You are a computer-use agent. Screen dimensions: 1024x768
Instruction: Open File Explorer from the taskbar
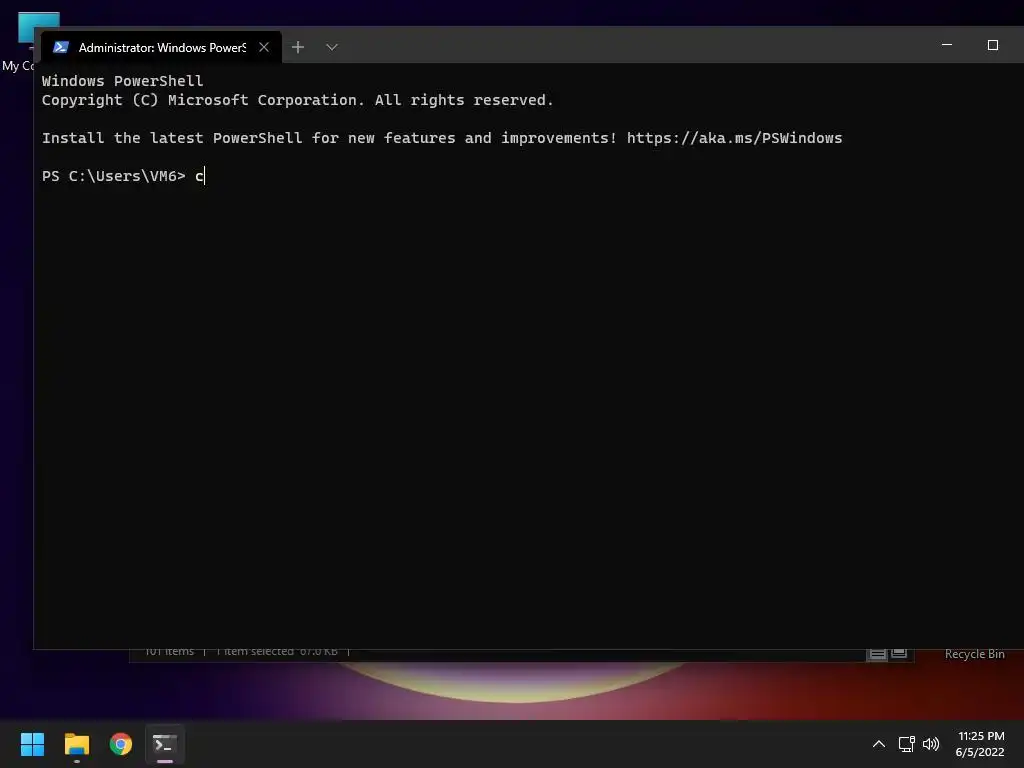pyautogui.click(x=76, y=744)
